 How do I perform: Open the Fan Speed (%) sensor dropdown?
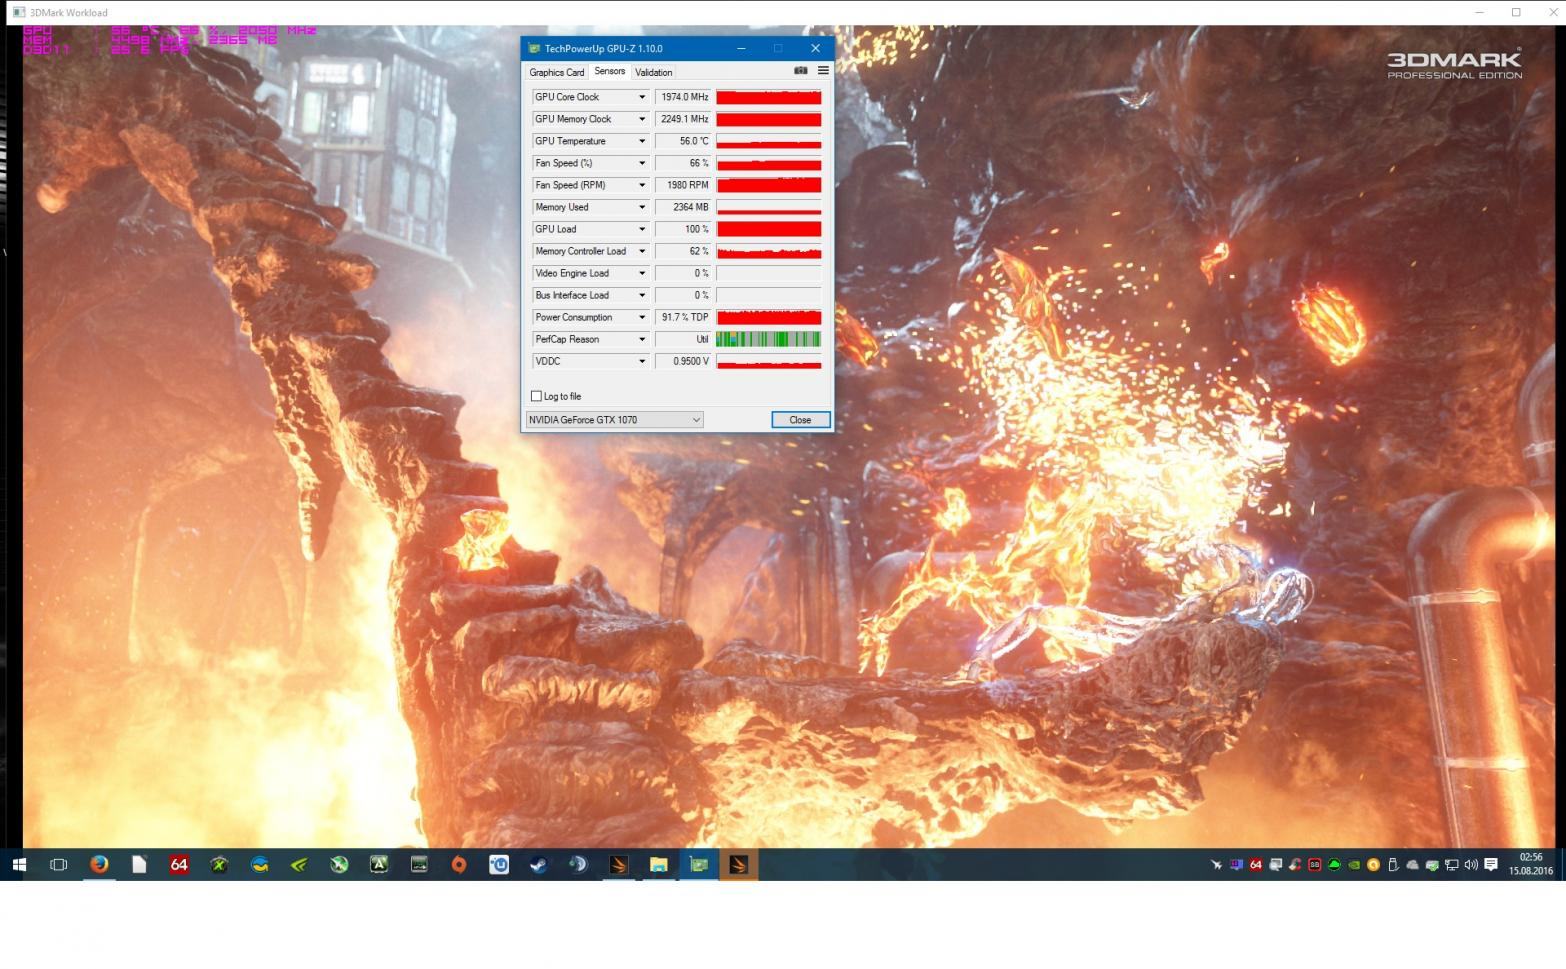click(642, 163)
